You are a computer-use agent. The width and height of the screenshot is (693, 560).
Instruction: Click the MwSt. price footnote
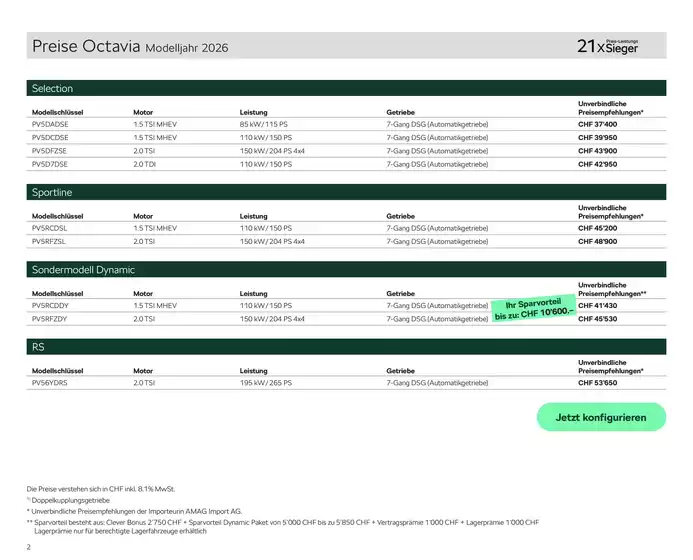[101, 489]
